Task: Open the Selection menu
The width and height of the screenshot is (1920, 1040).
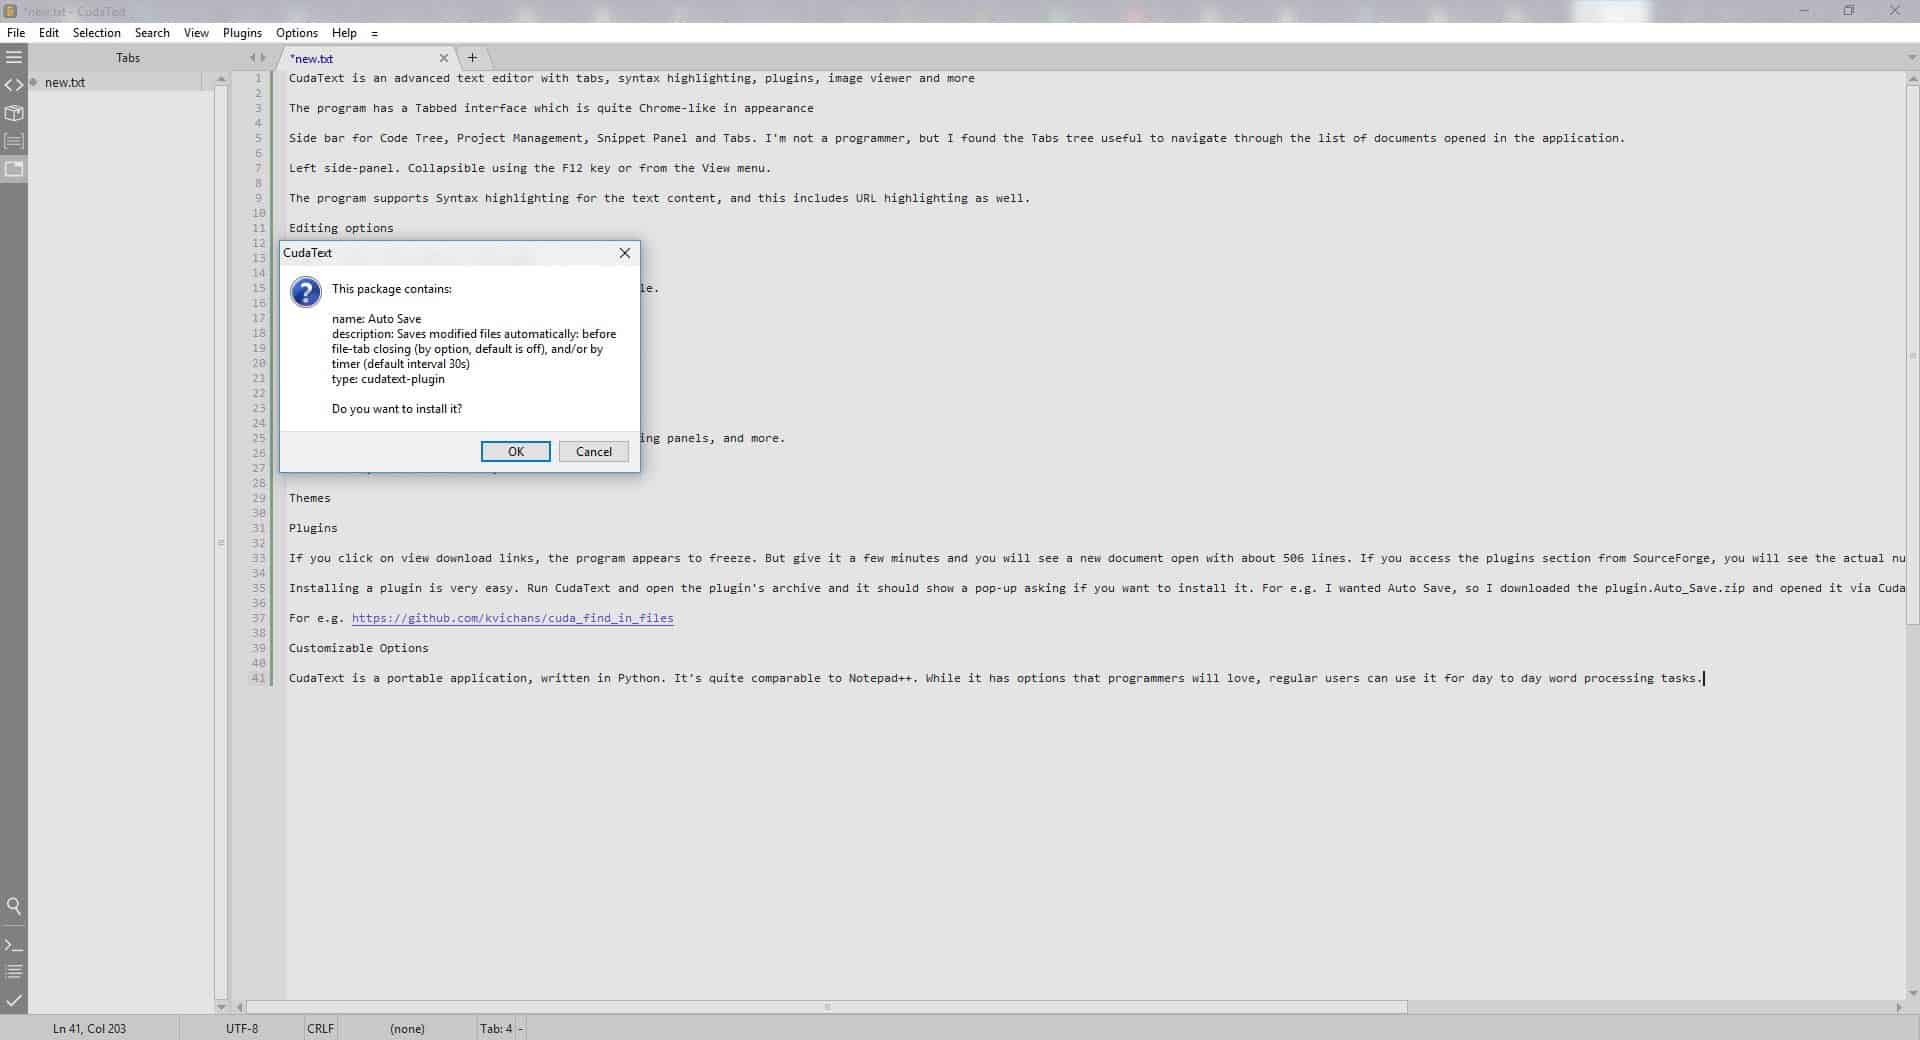Action: click(x=97, y=33)
